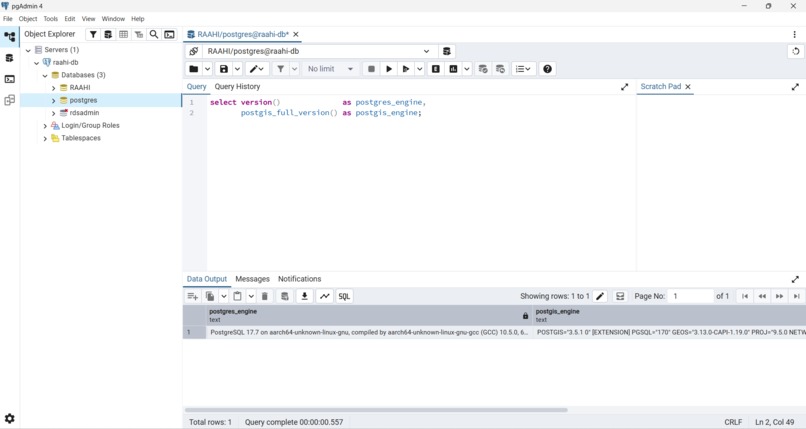Viewport: 806px width, 429px height.
Task: Click the Add row icon in Data Output
Action: click(193, 296)
